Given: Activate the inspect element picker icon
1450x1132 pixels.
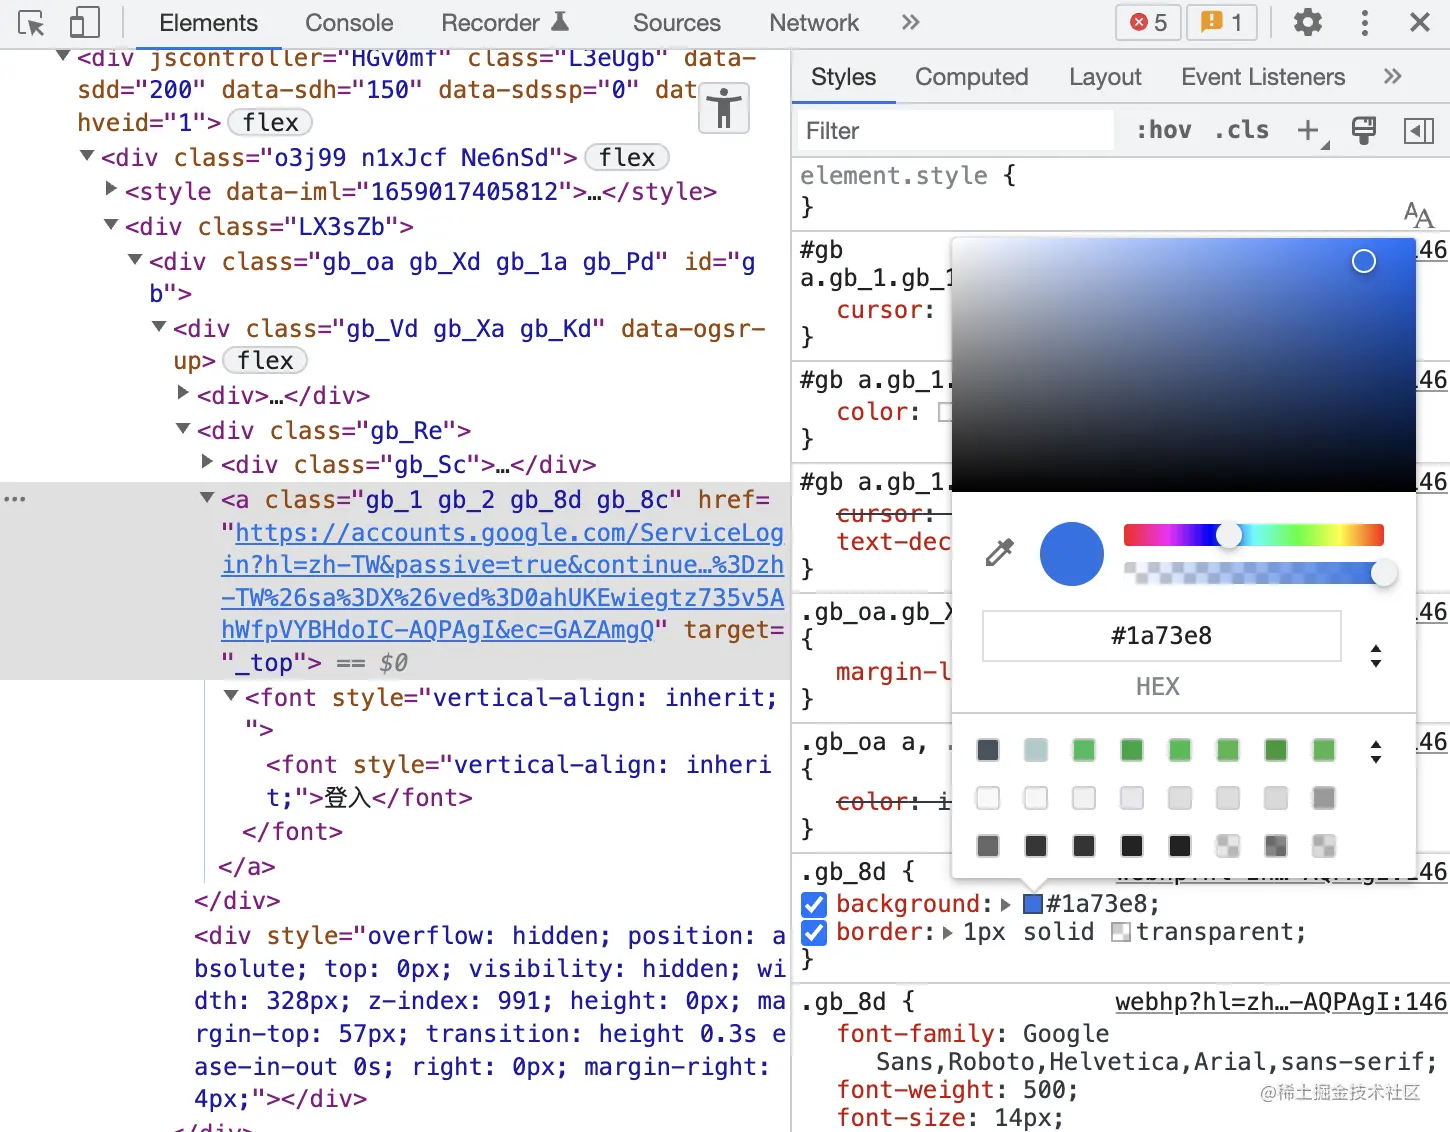Looking at the screenshot, I should click(x=31, y=23).
